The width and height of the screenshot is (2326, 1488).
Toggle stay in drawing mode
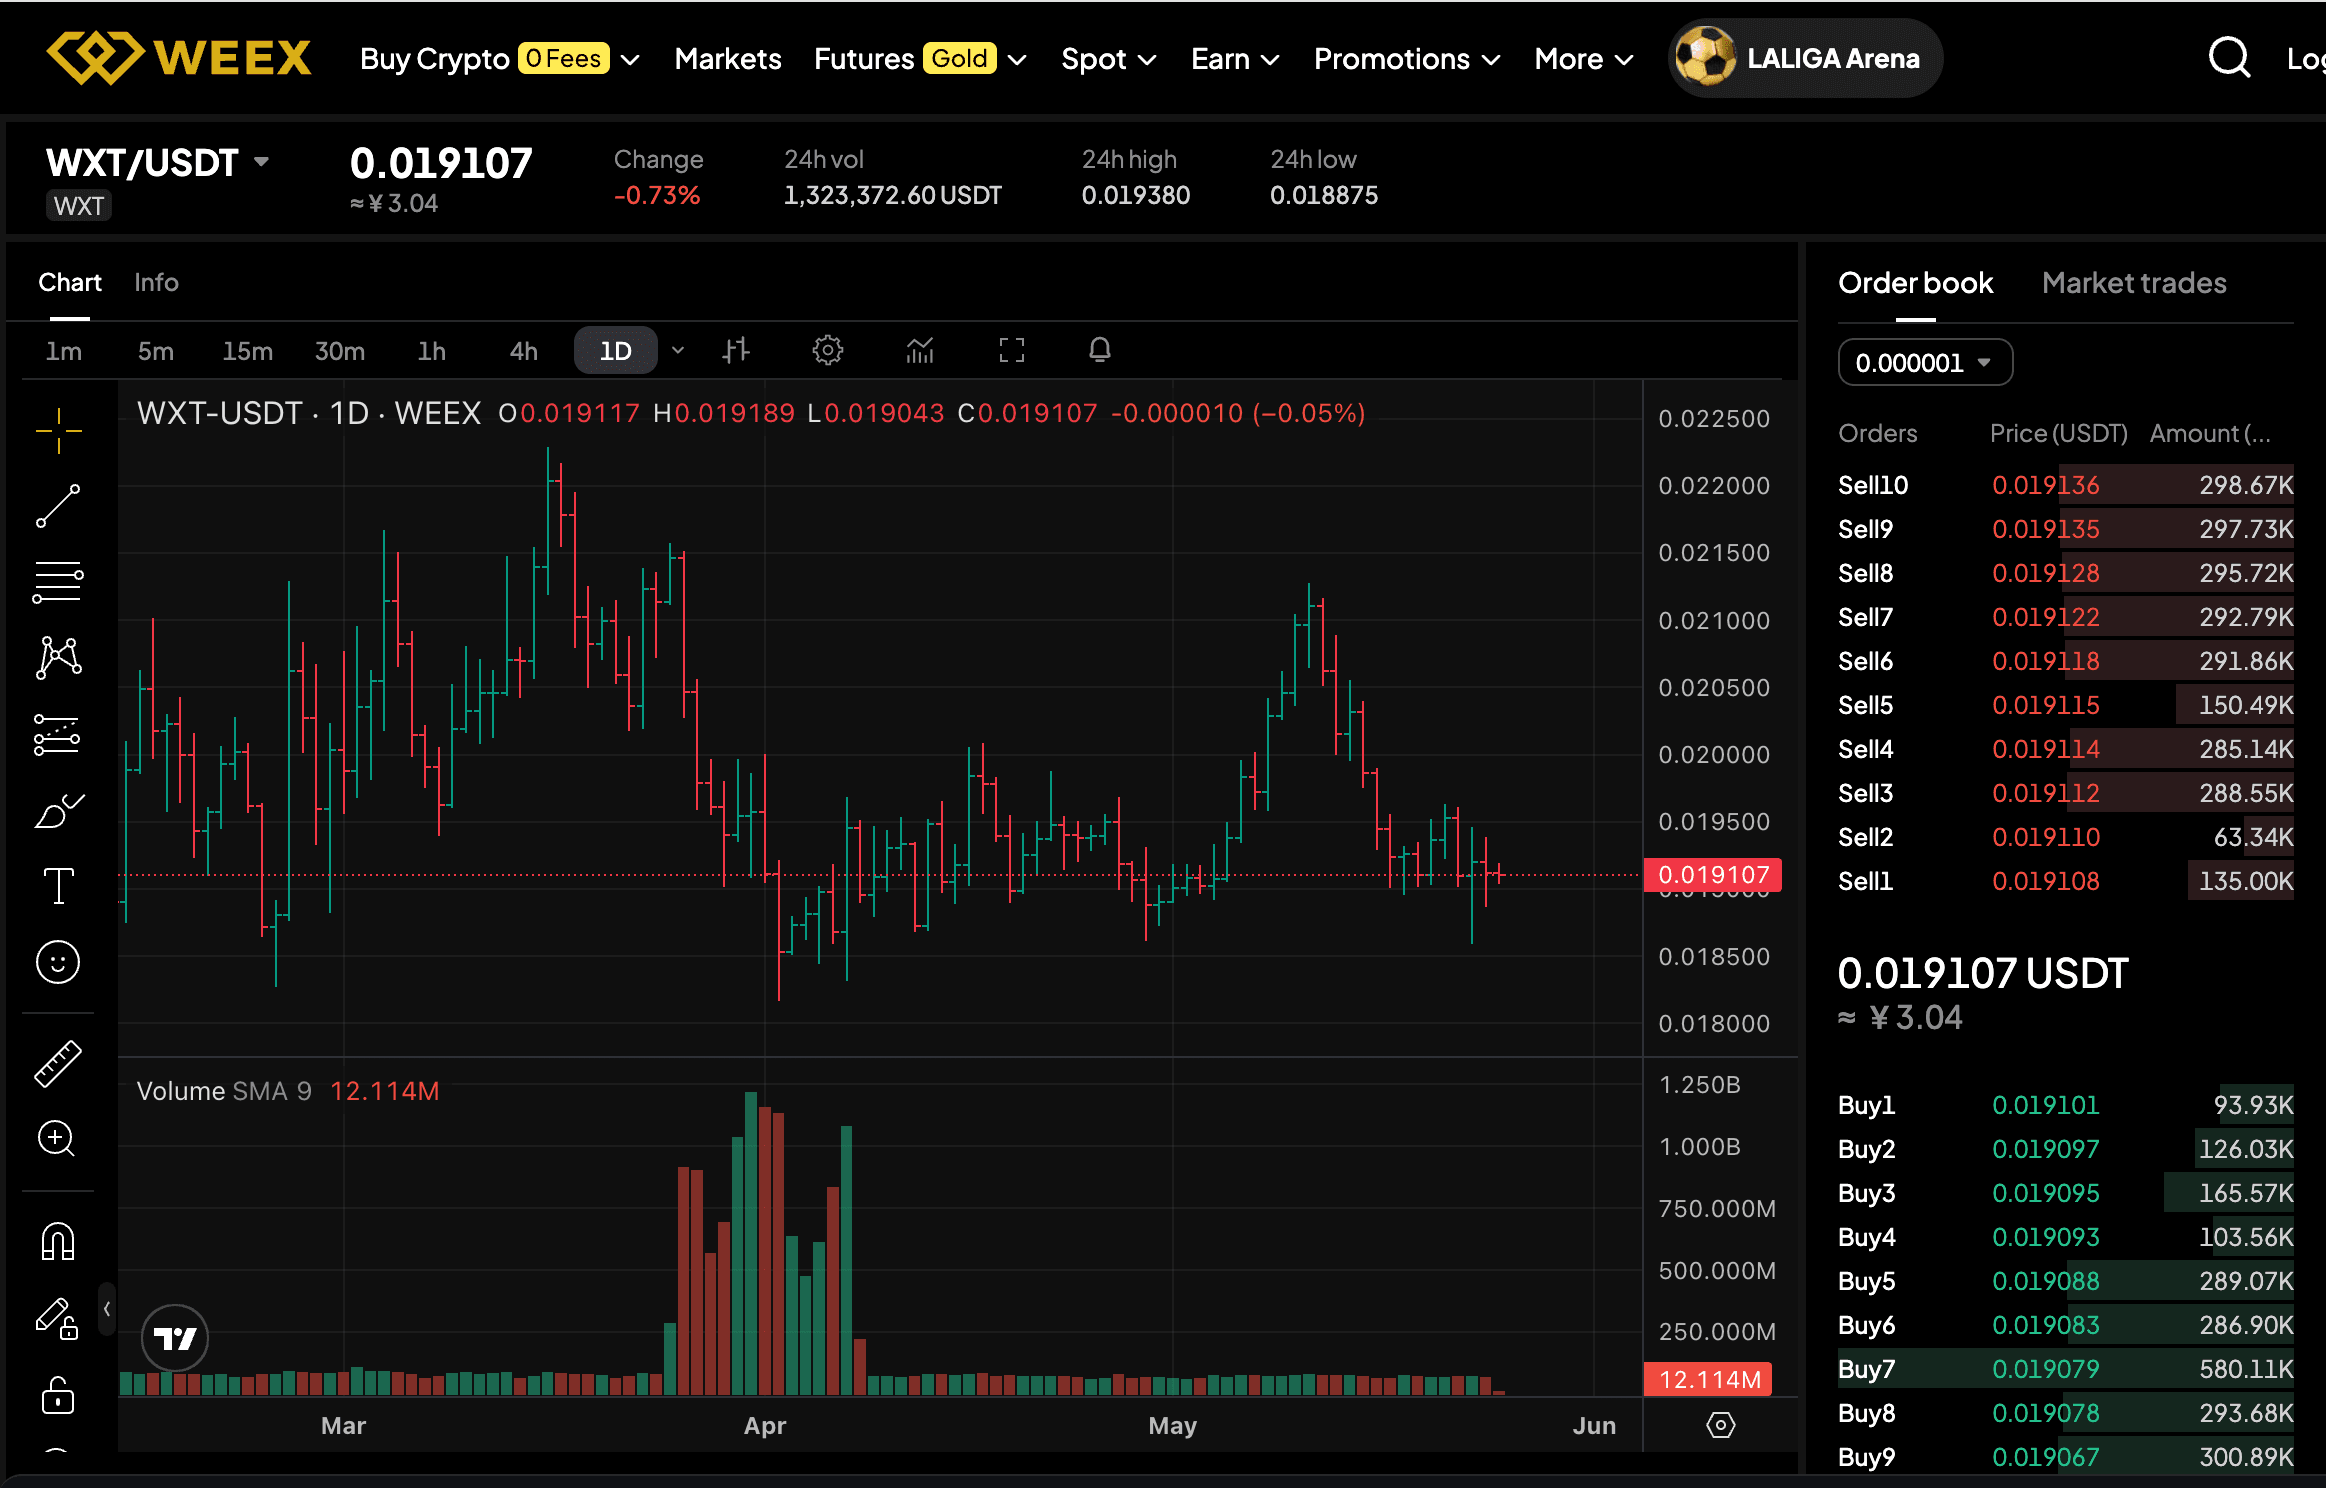[x=58, y=1318]
